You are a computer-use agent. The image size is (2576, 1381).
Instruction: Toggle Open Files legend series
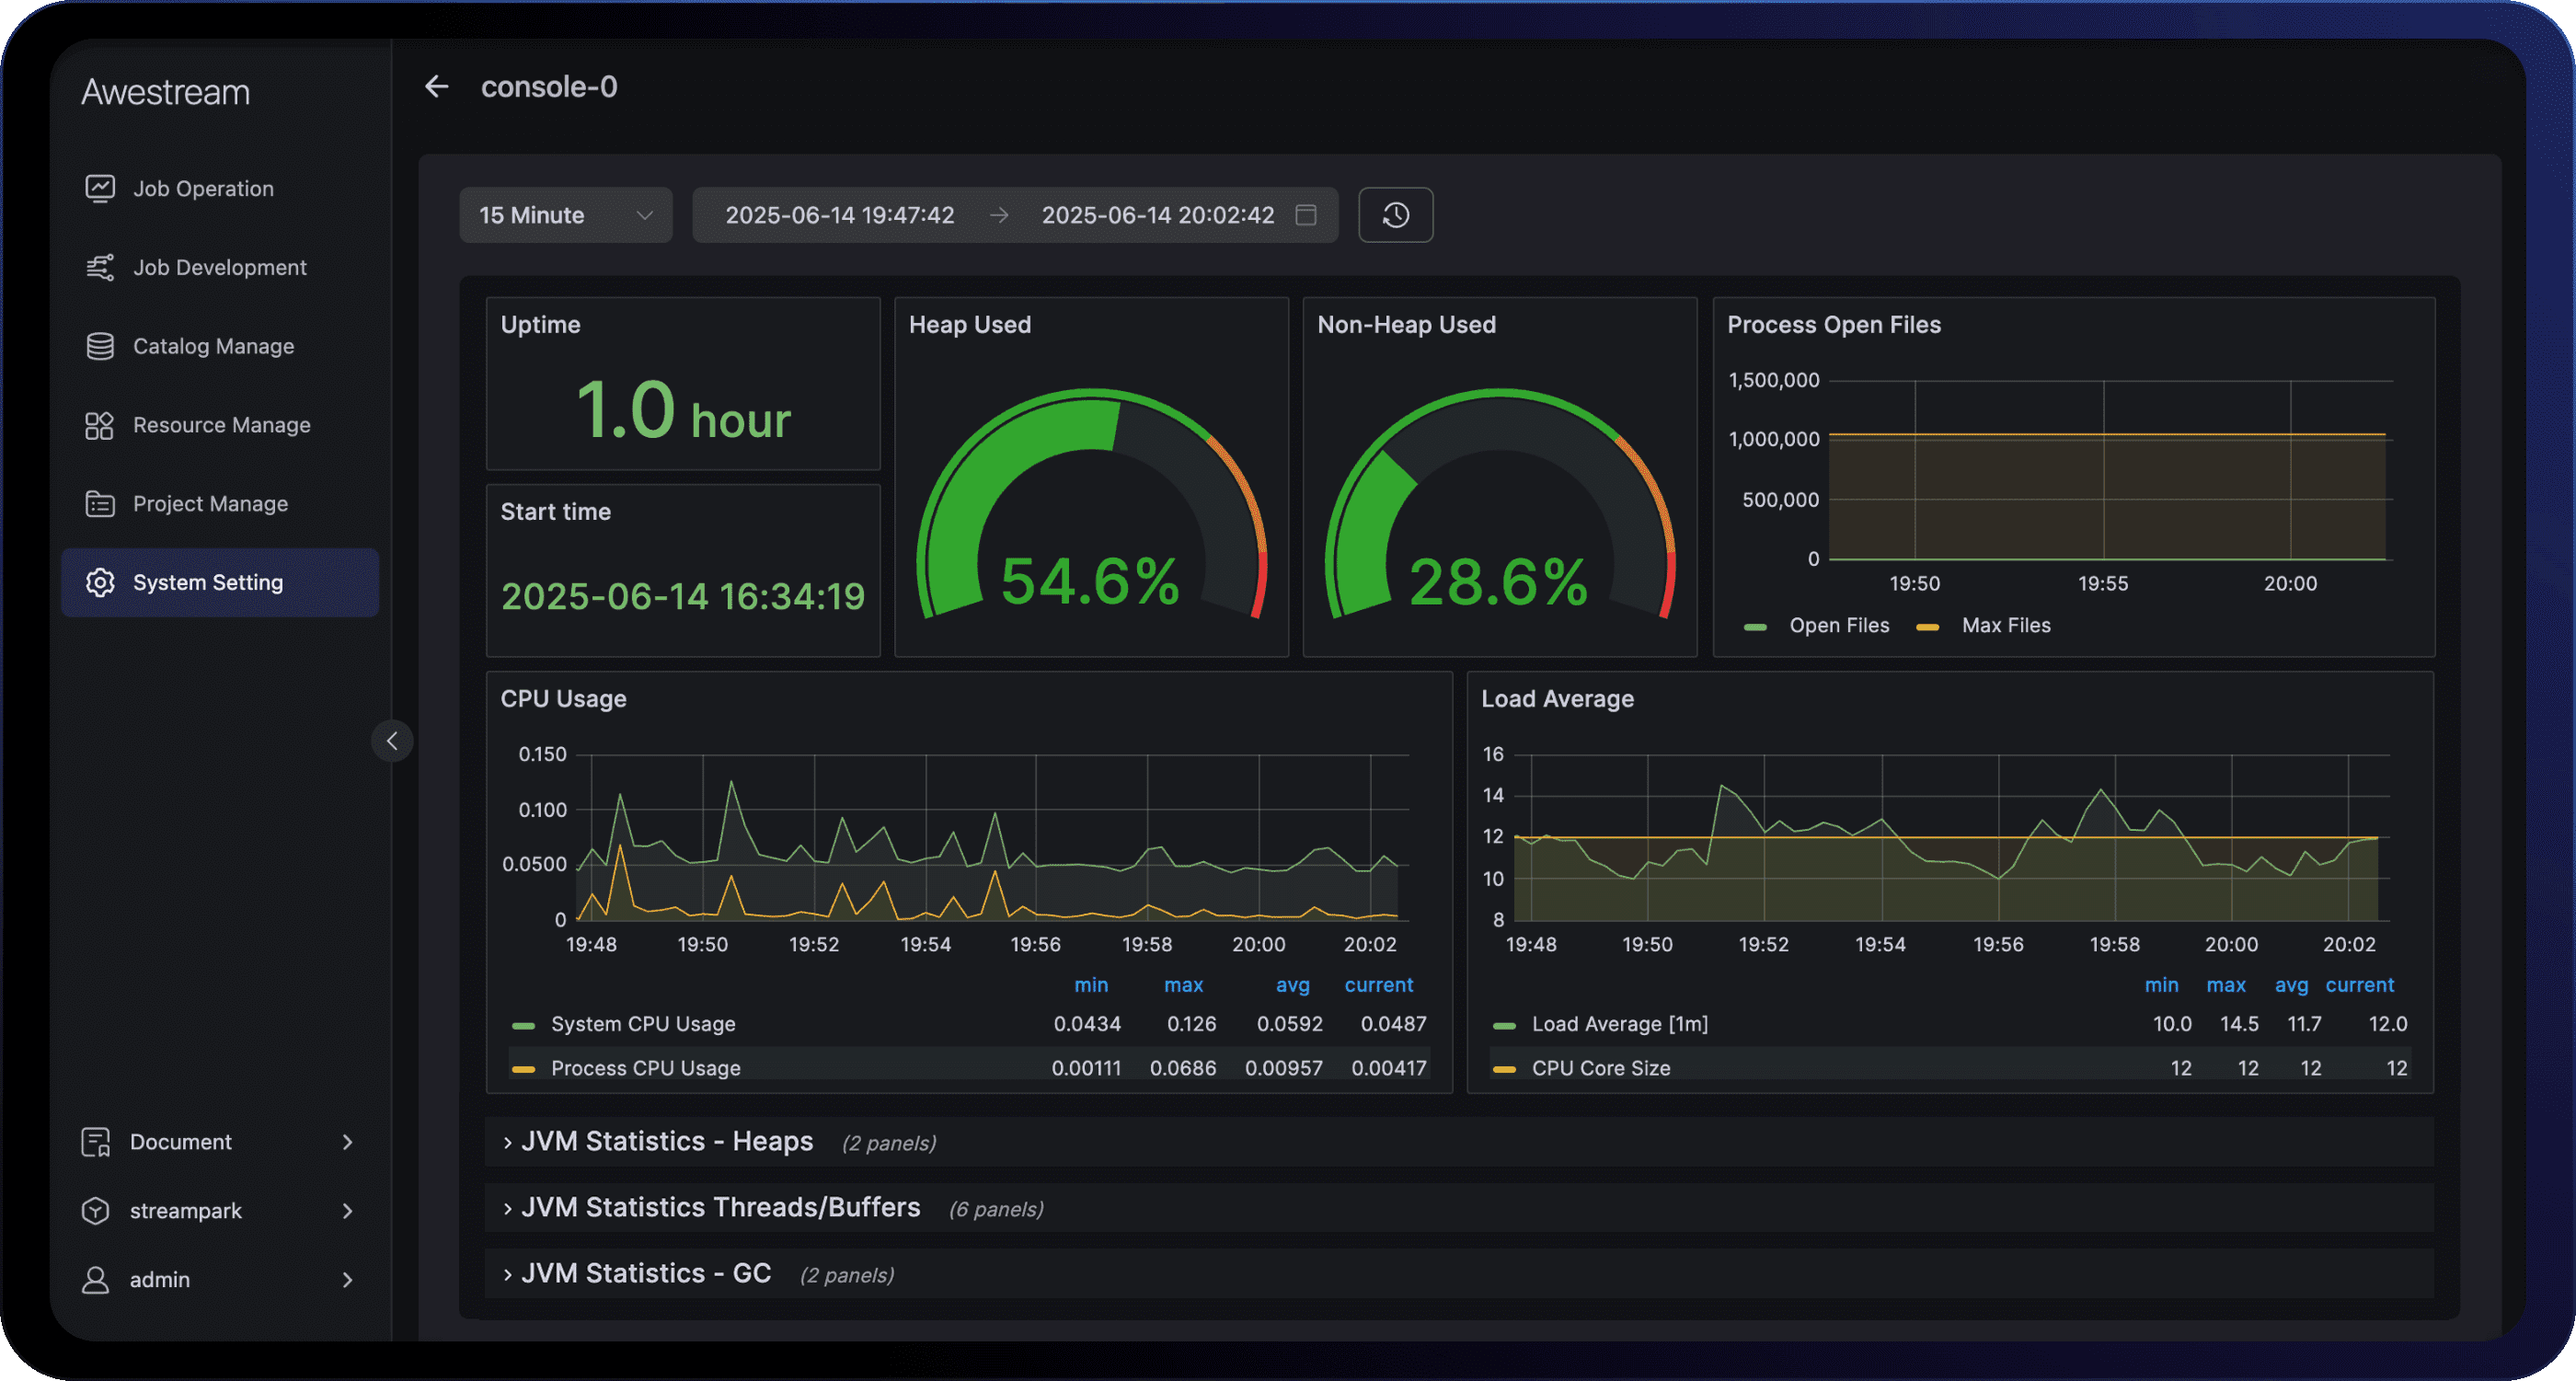coord(1837,626)
